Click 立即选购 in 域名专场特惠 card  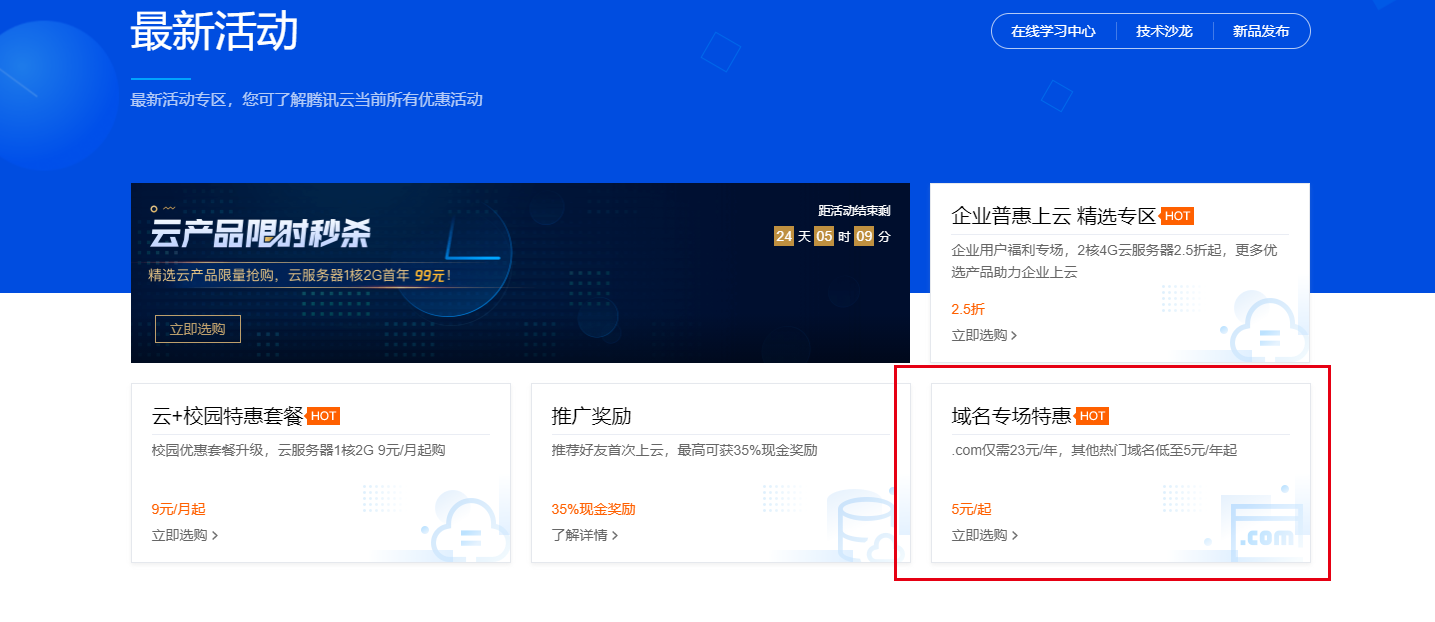984,535
